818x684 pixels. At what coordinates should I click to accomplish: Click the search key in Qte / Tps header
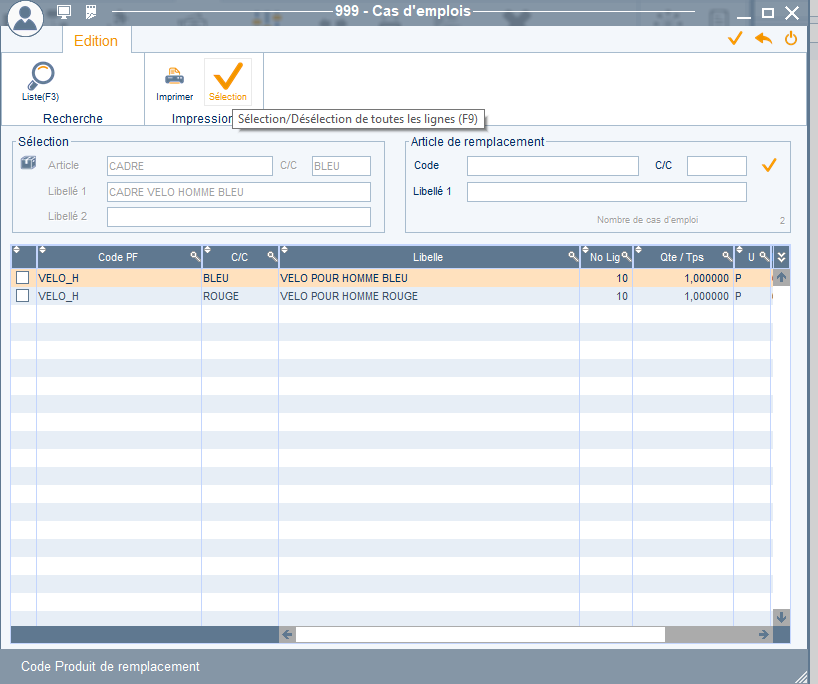[x=727, y=256]
